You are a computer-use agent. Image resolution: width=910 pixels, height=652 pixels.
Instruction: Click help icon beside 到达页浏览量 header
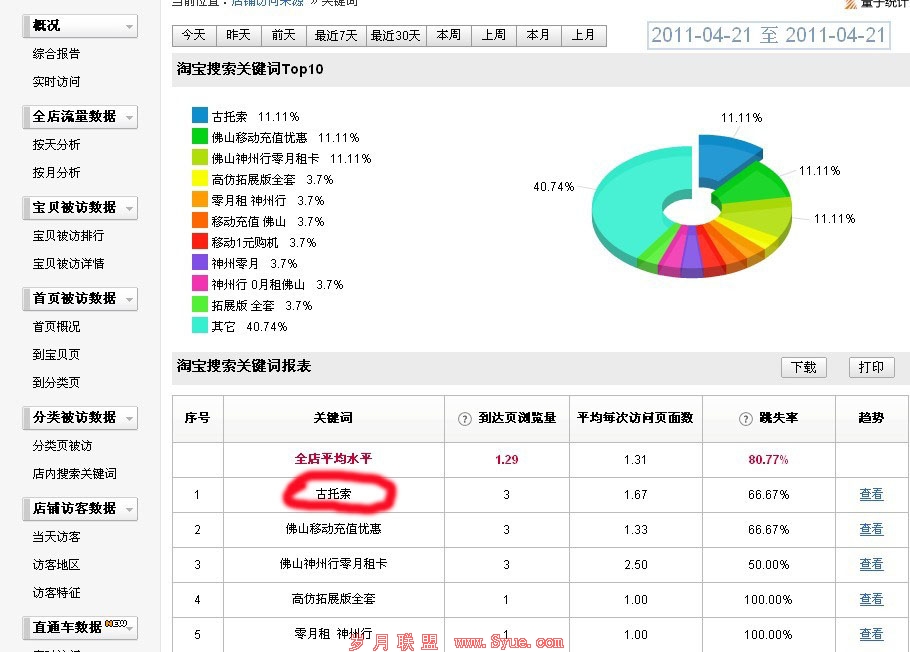[464, 419]
